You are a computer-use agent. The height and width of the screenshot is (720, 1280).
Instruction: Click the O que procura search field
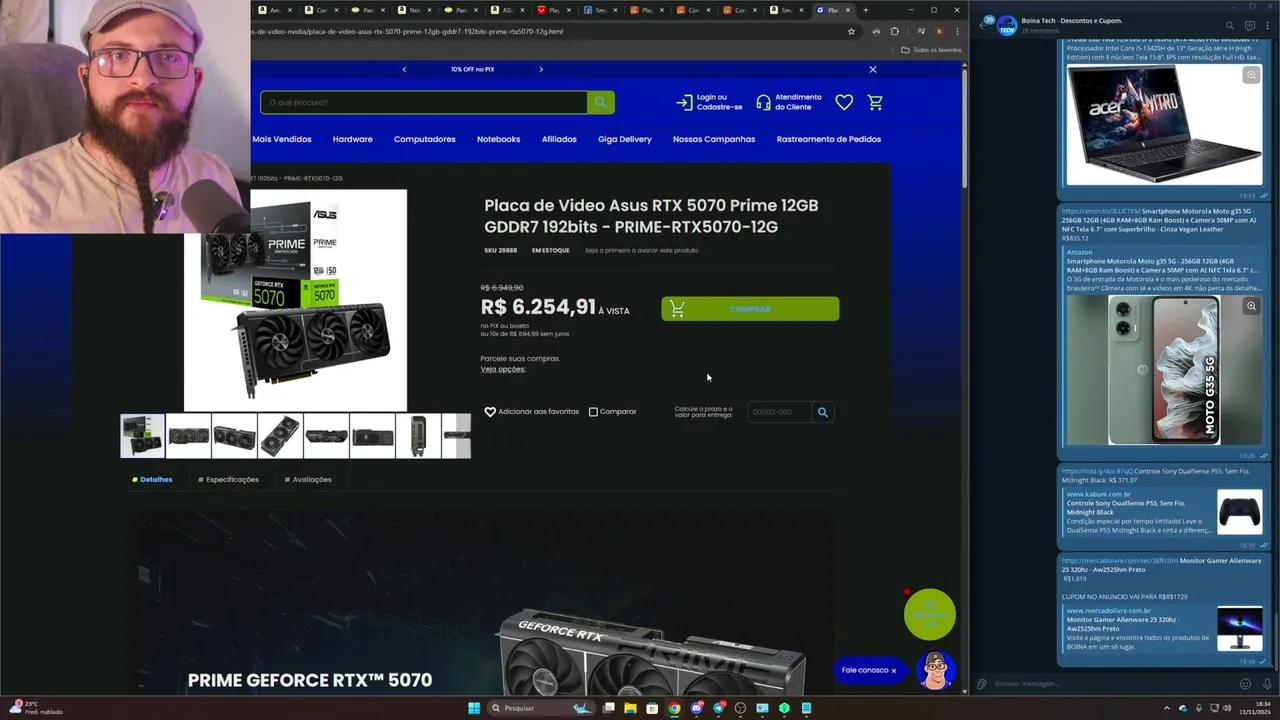click(424, 102)
